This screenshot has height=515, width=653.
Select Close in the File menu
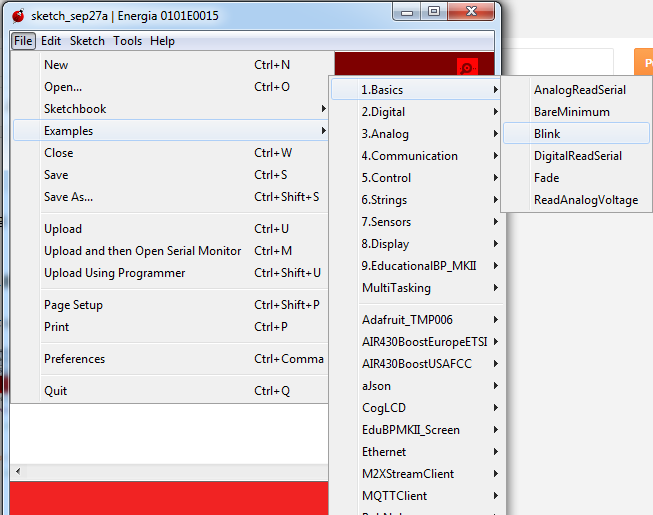[x=171, y=153]
